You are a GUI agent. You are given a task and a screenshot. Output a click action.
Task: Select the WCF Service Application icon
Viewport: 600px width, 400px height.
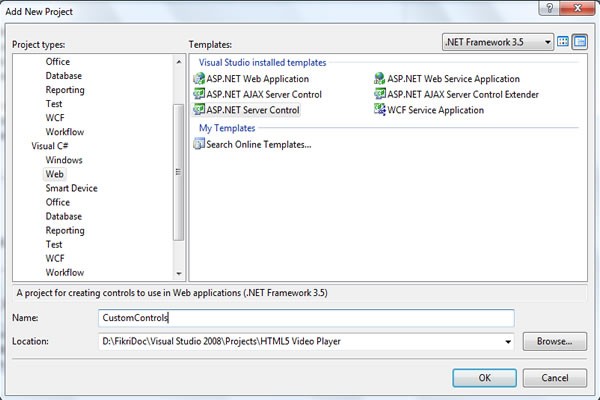point(380,110)
